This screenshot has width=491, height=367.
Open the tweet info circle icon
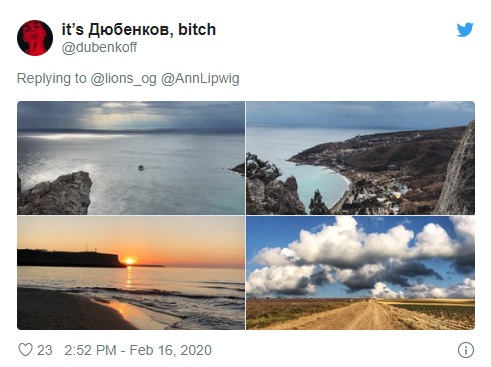(x=466, y=350)
